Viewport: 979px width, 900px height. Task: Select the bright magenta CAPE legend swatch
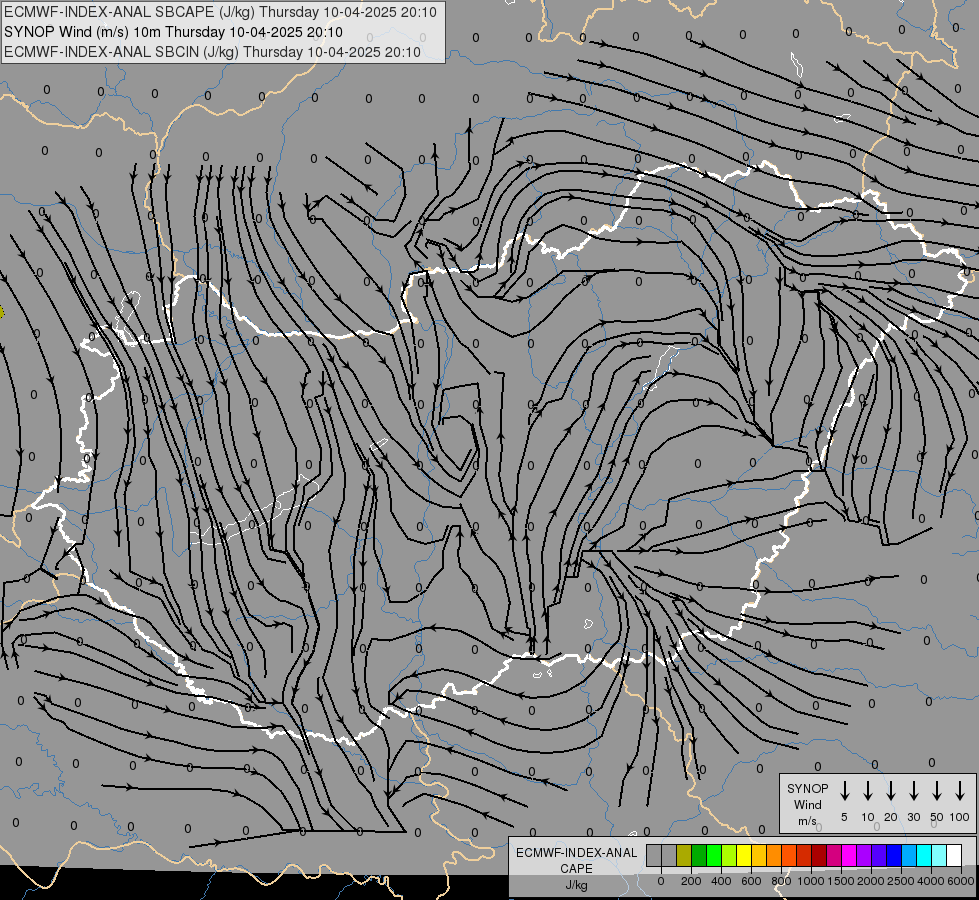pyautogui.click(x=849, y=856)
